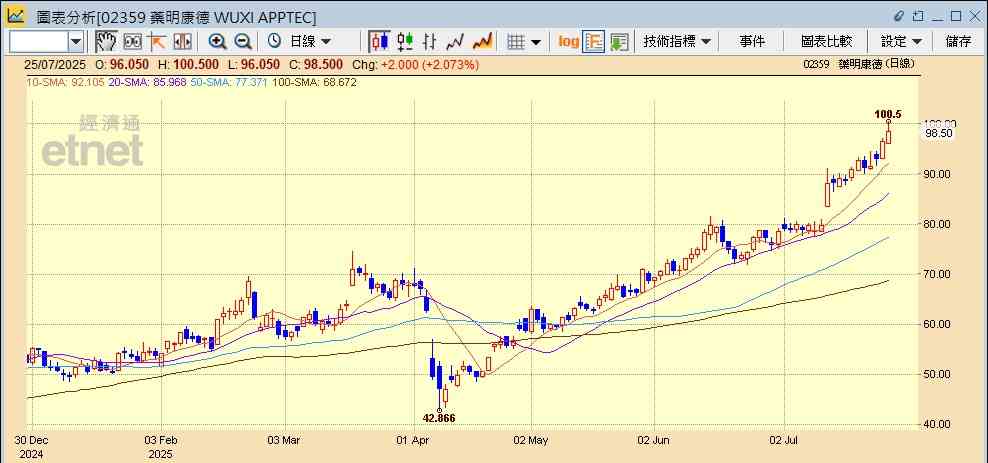The image size is (988, 463).
Task: Click the stock code input field
Action: point(38,42)
